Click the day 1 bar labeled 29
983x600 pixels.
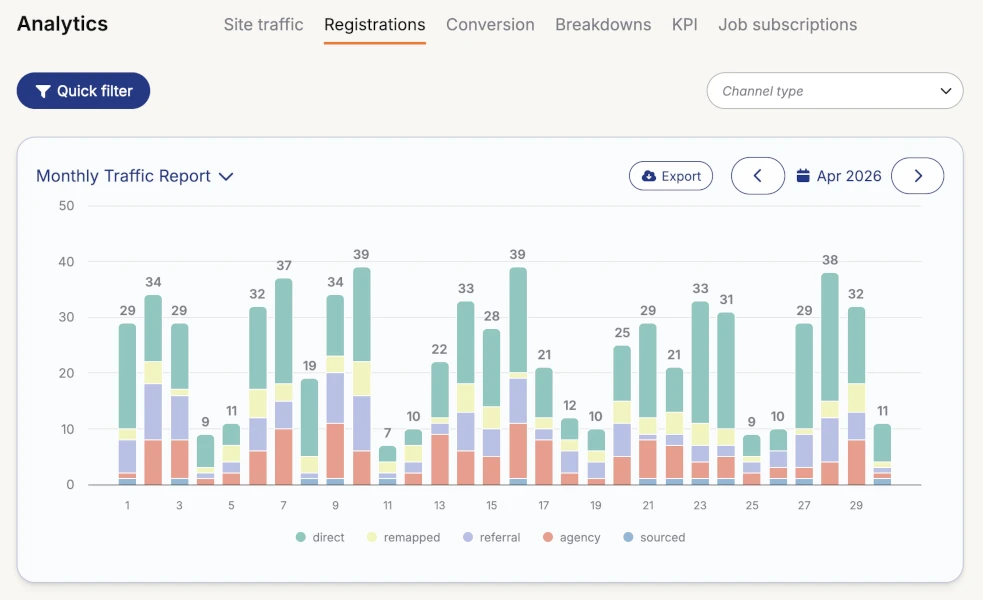127,404
